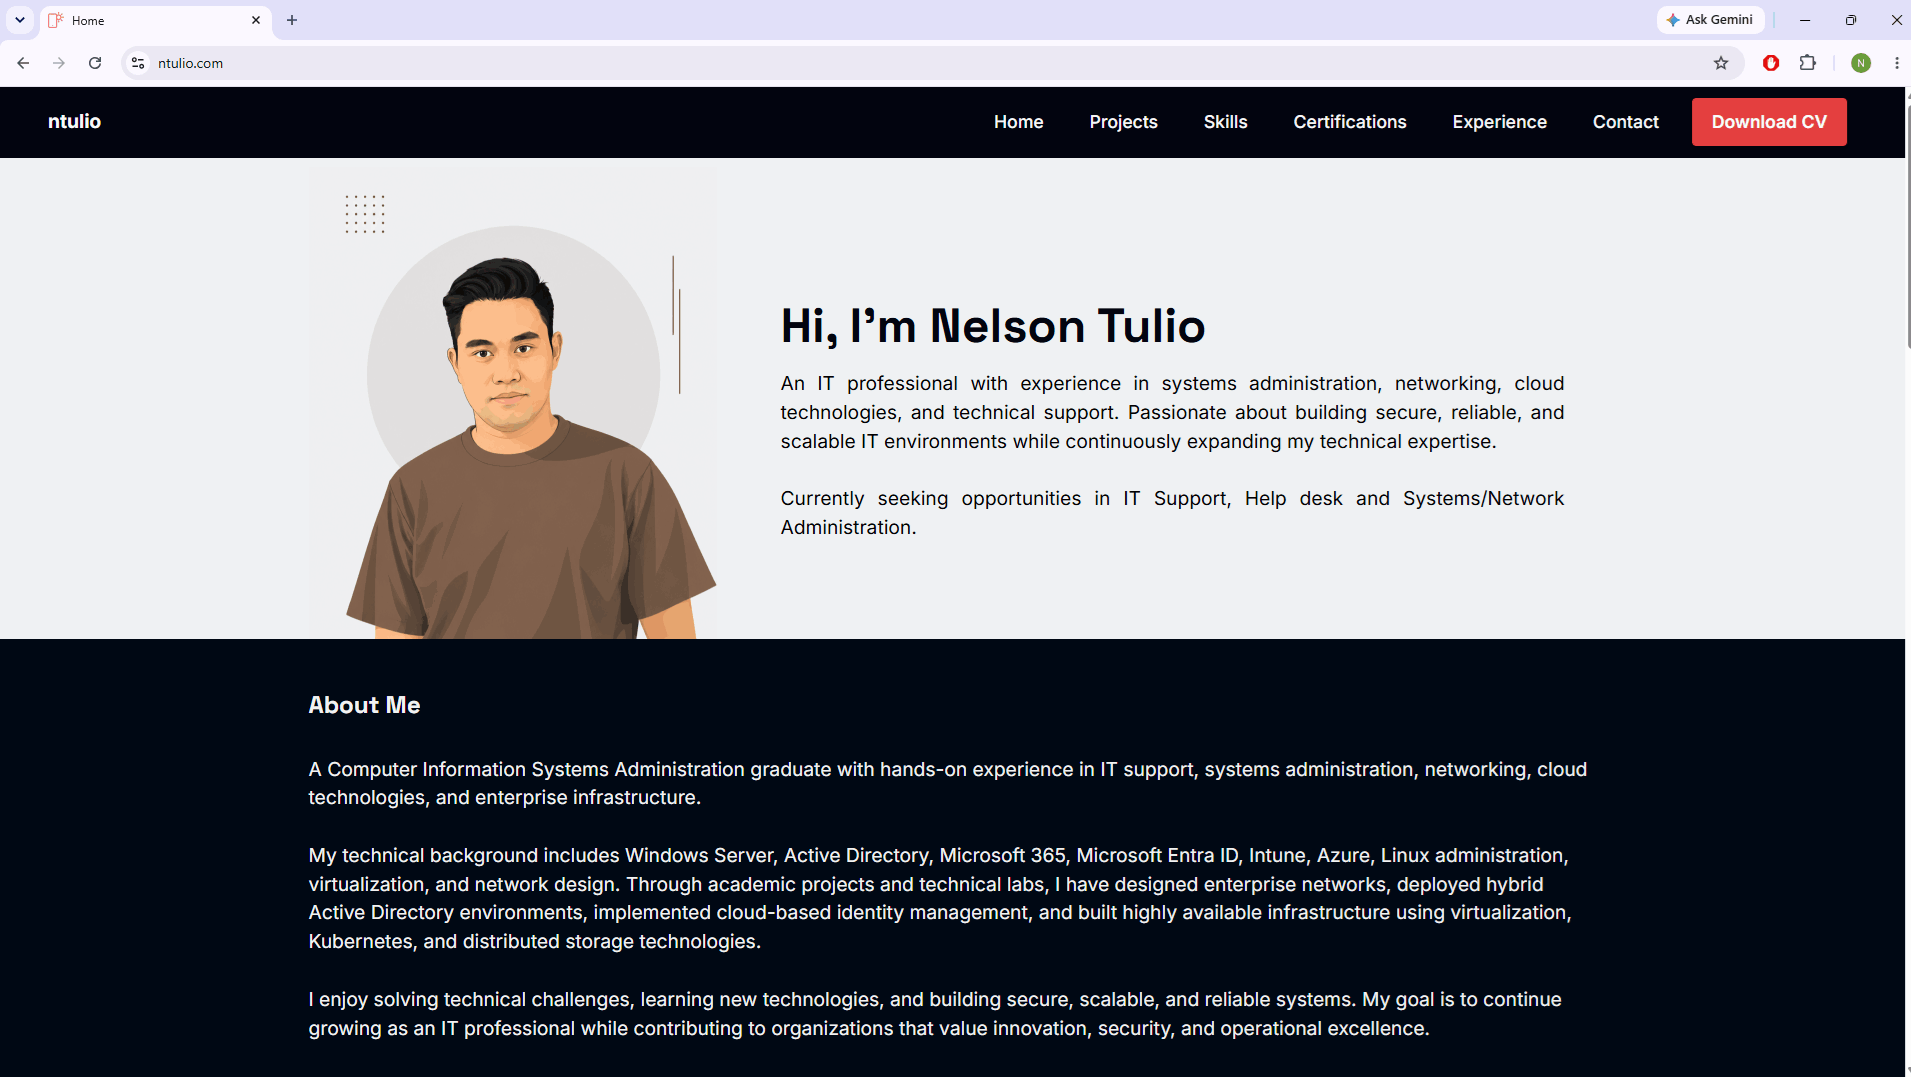
Task: Reload the ntulio.com page
Action: 95,63
